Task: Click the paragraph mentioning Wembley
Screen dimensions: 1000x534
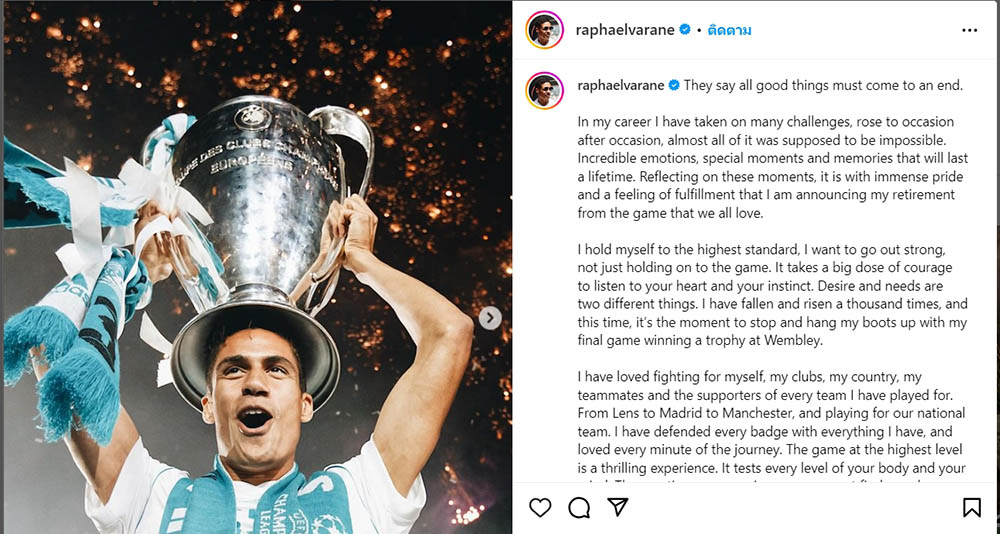Action: coord(772,295)
